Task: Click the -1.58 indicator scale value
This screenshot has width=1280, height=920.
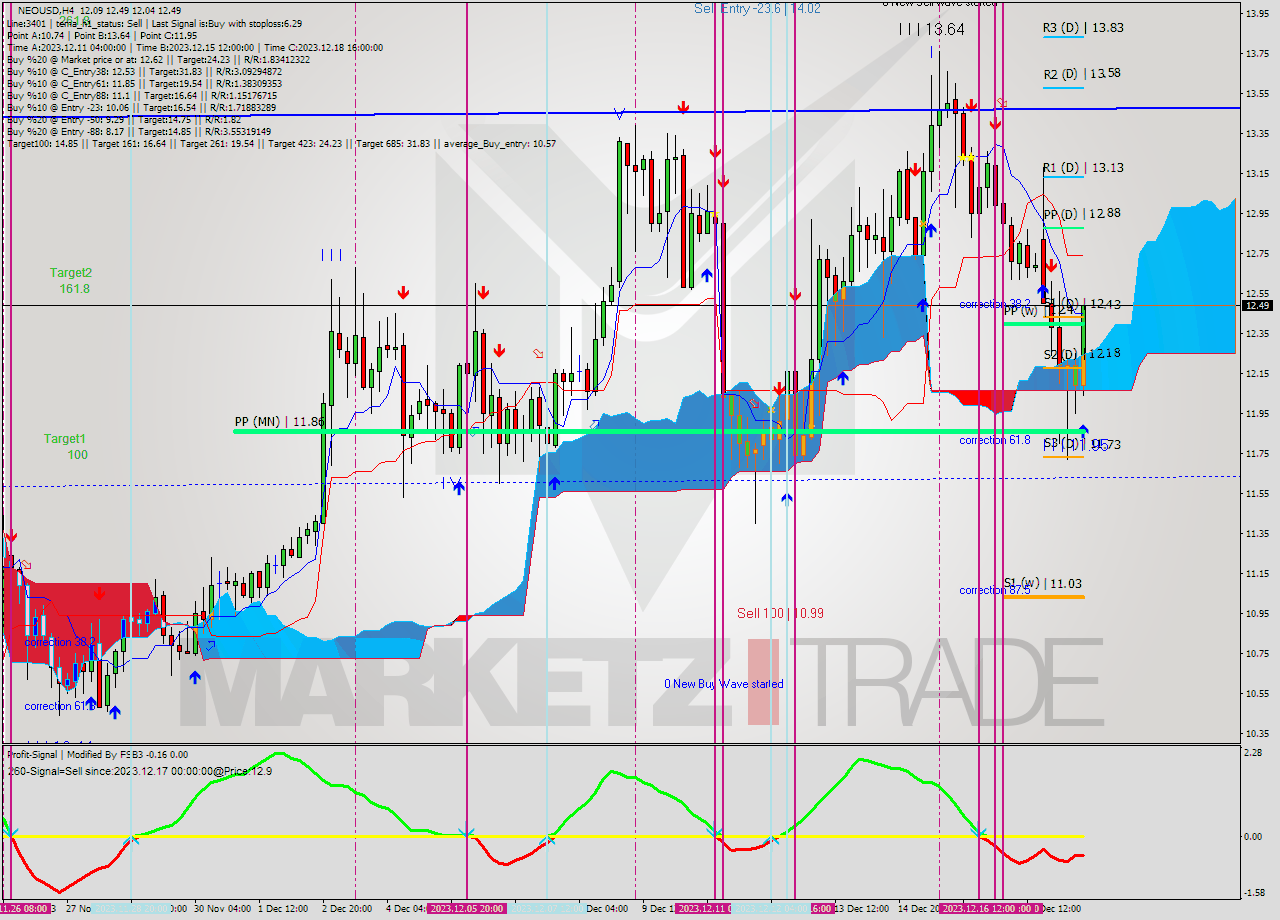Action: click(x=1254, y=894)
